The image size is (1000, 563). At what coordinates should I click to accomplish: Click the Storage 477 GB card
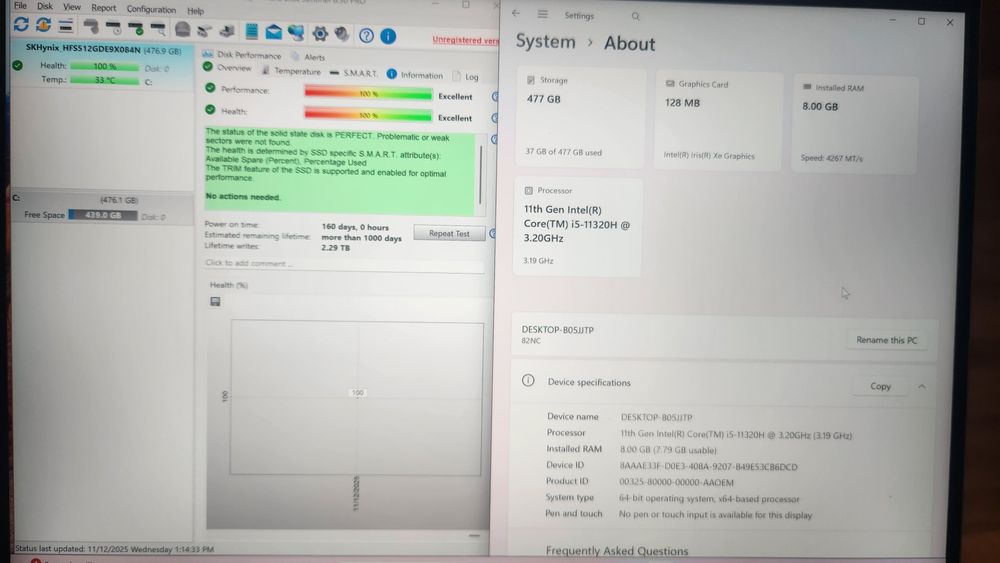(x=579, y=117)
